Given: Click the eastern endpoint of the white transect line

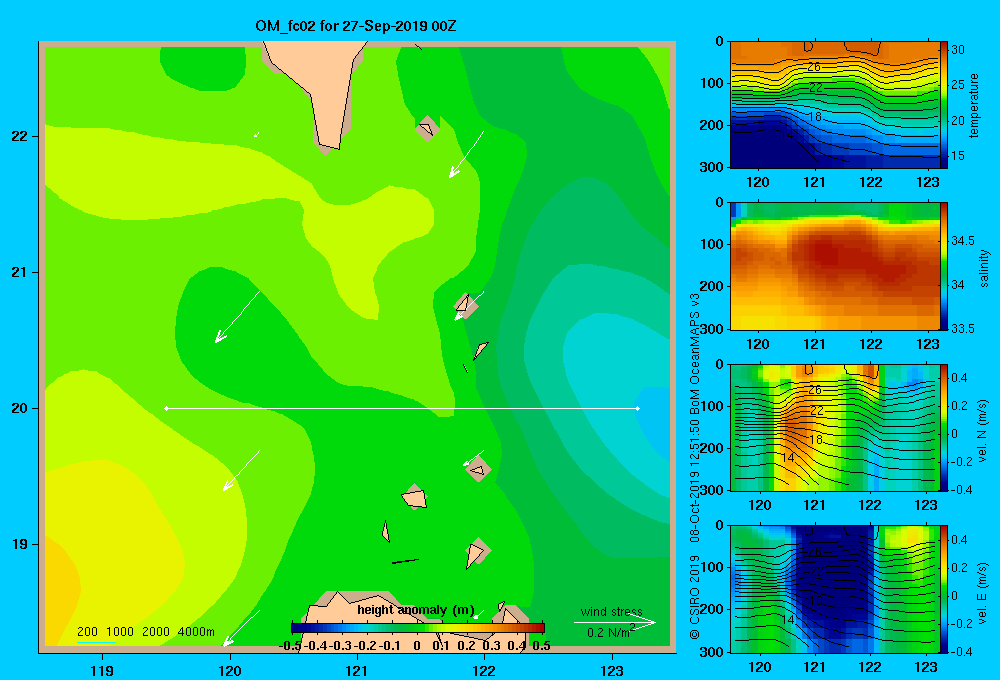Looking at the screenshot, I should 637,408.
